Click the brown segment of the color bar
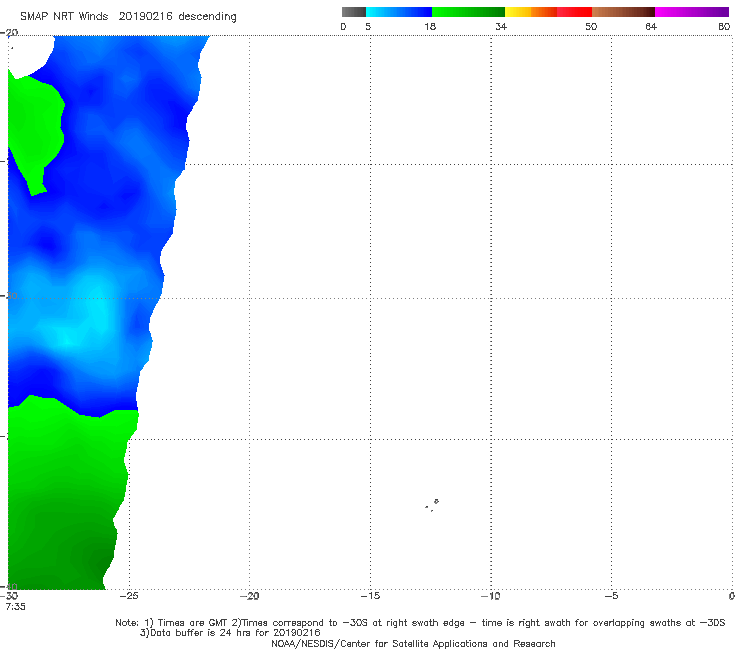This screenshot has height=650, width=740. [623, 12]
